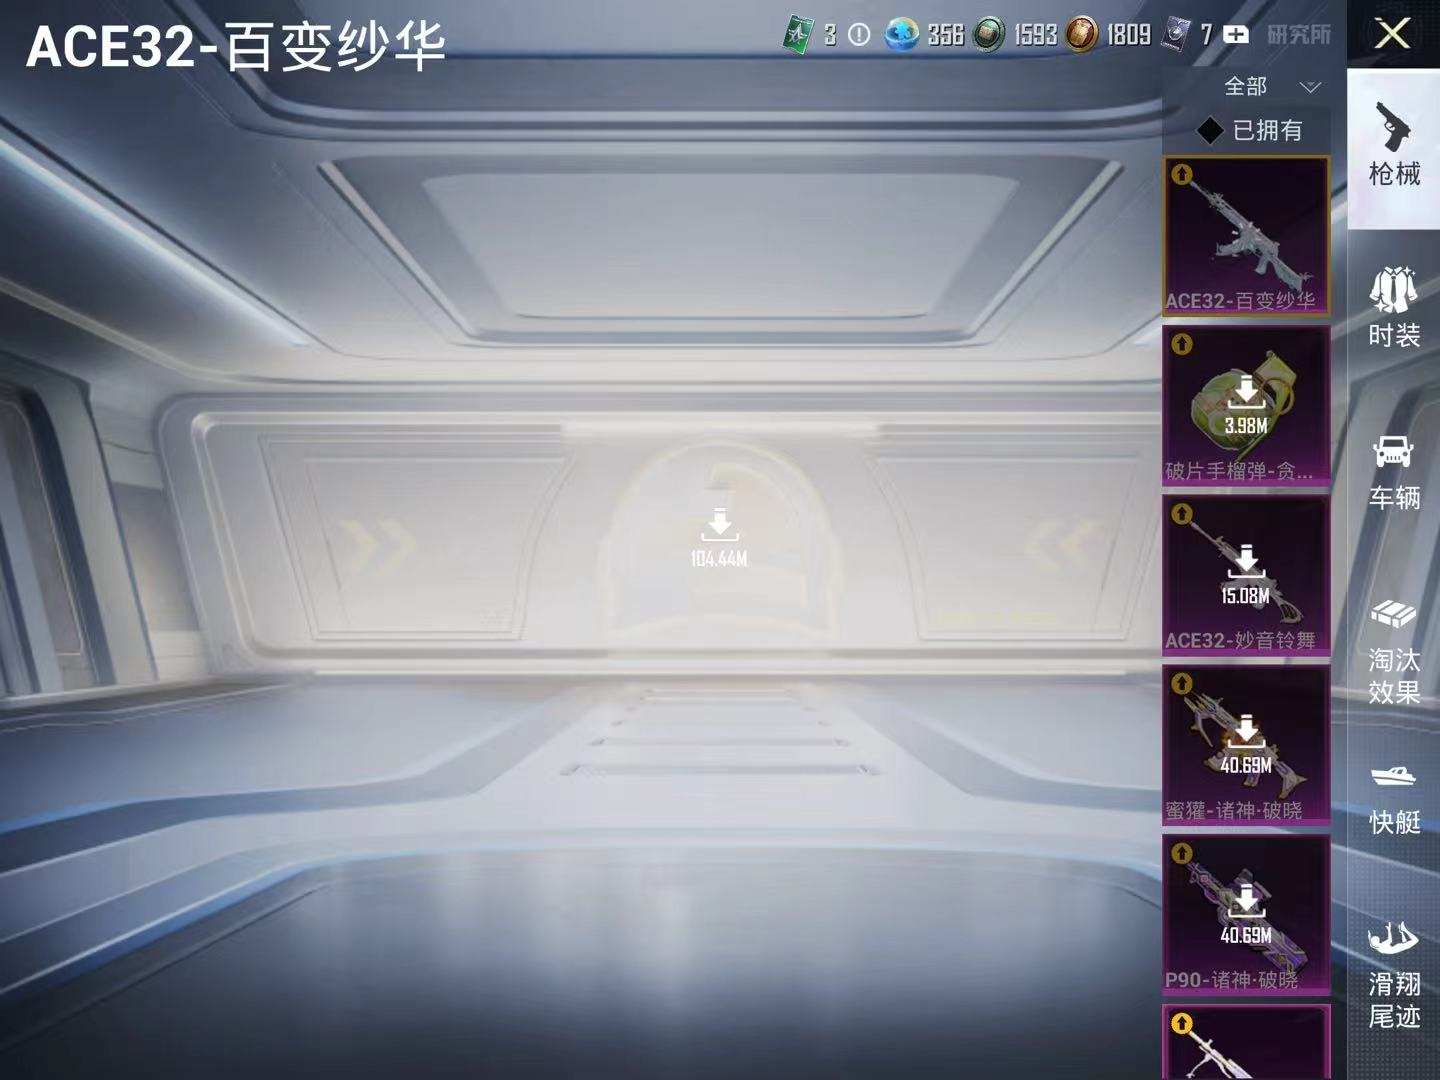The width and height of the screenshot is (1440, 1080).
Task: Click the green ticket currency icon
Action: (795, 33)
